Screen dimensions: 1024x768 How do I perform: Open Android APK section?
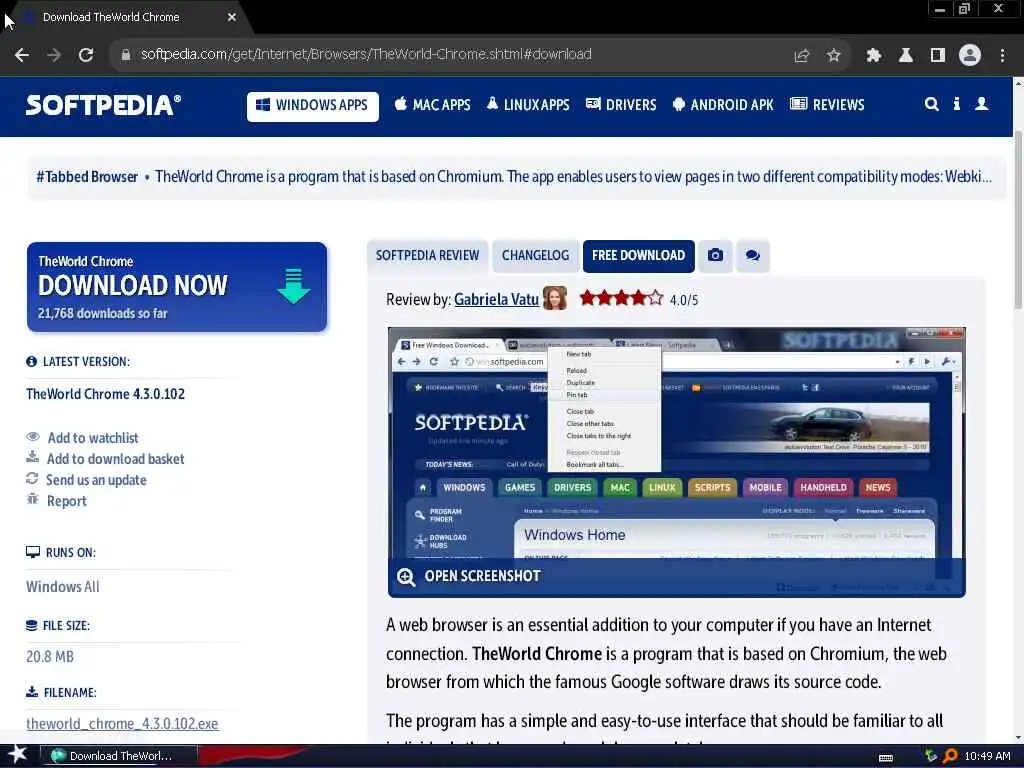coord(722,104)
